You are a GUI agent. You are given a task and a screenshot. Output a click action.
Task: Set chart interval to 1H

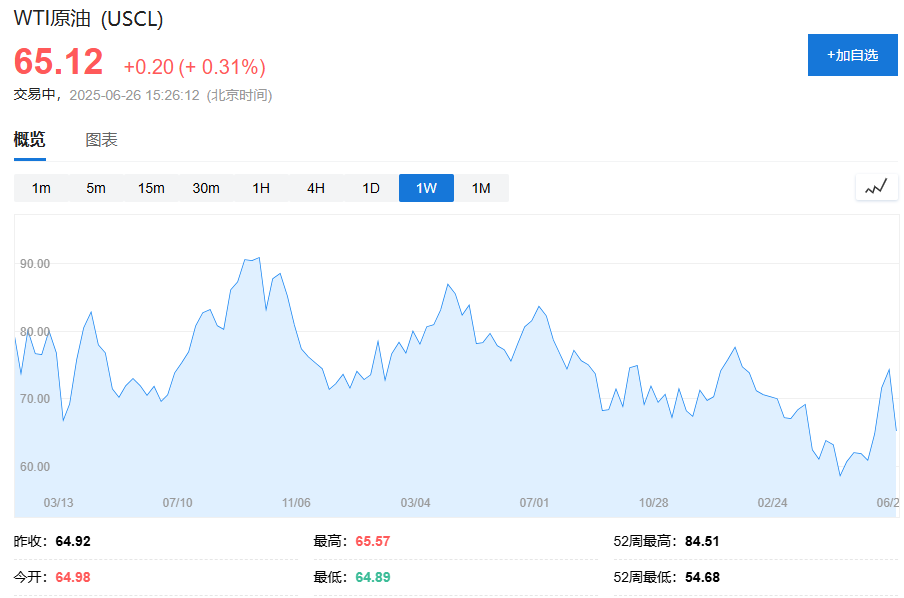pyautogui.click(x=261, y=188)
